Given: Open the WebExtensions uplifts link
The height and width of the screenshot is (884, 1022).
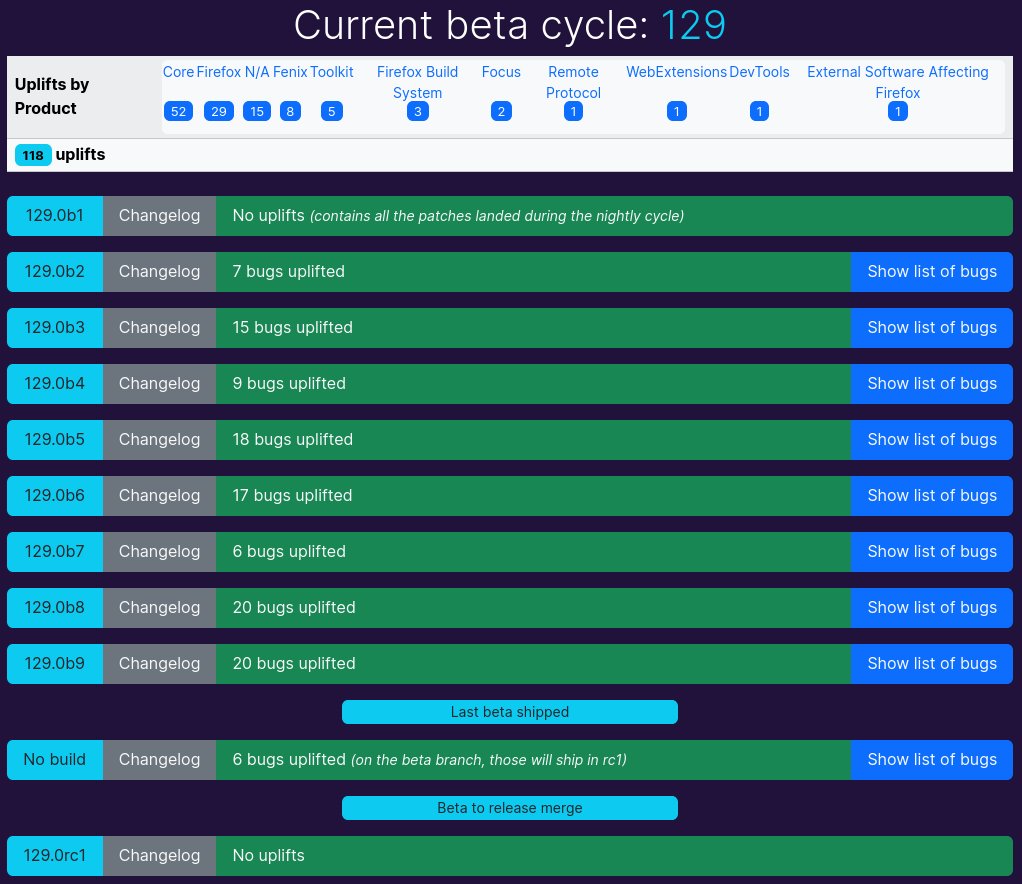Looking at the screenshot, I should coord(677,72).
